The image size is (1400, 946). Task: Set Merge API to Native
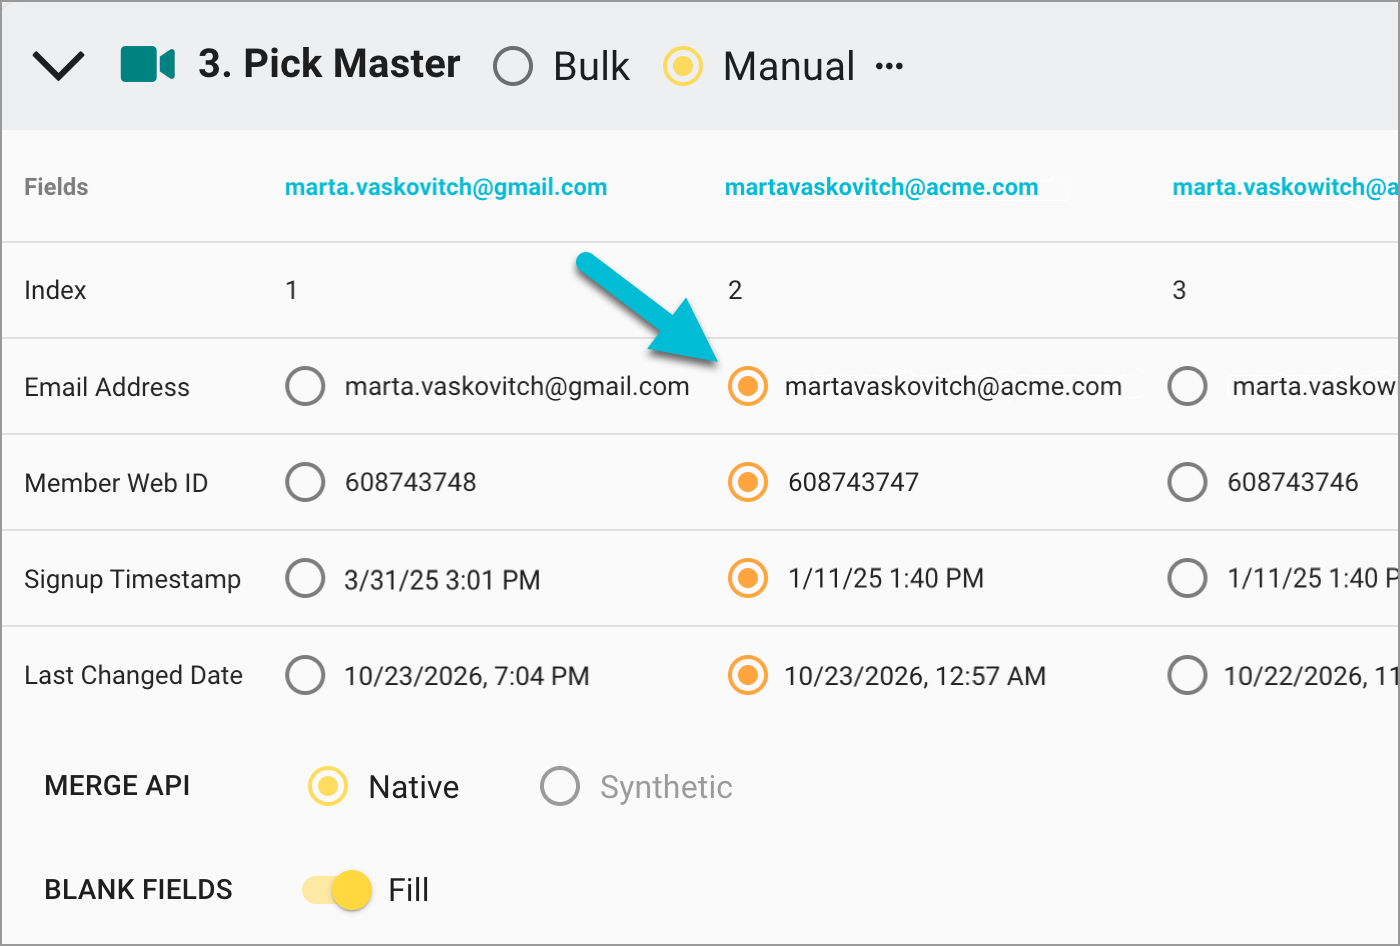[328, 786]
